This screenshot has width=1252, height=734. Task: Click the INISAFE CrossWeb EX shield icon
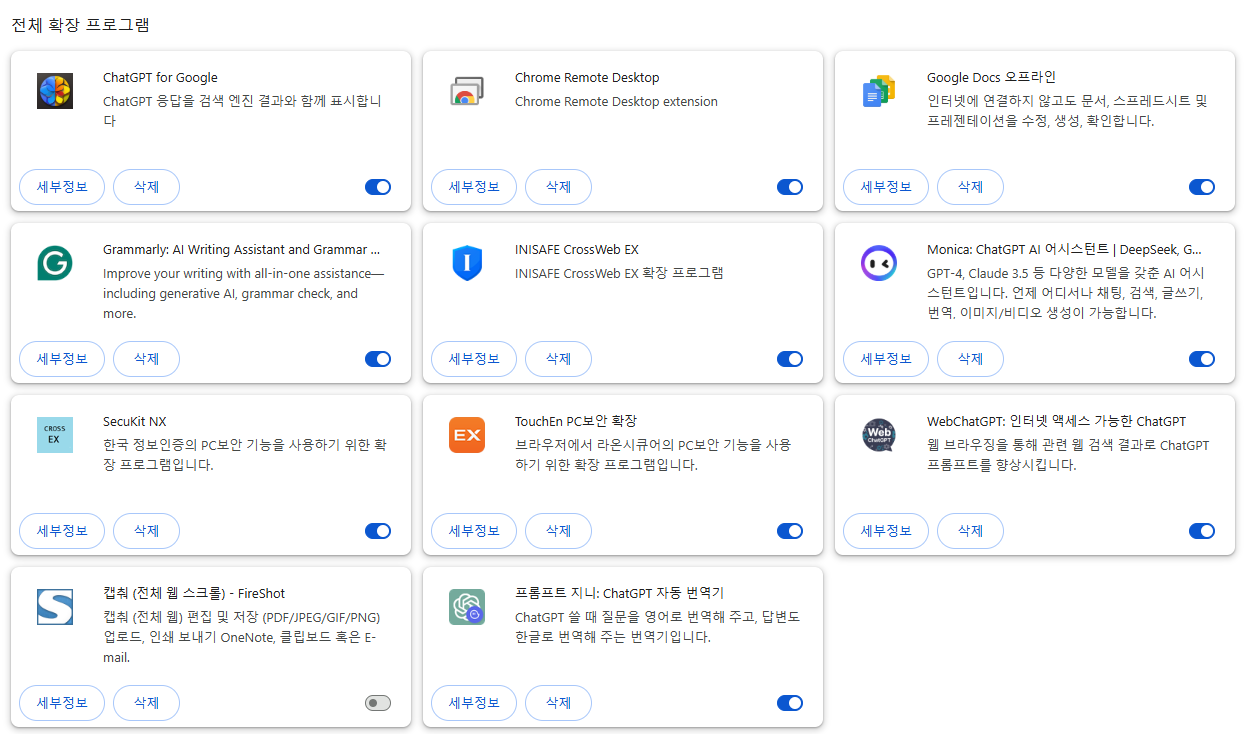point(467,263)
